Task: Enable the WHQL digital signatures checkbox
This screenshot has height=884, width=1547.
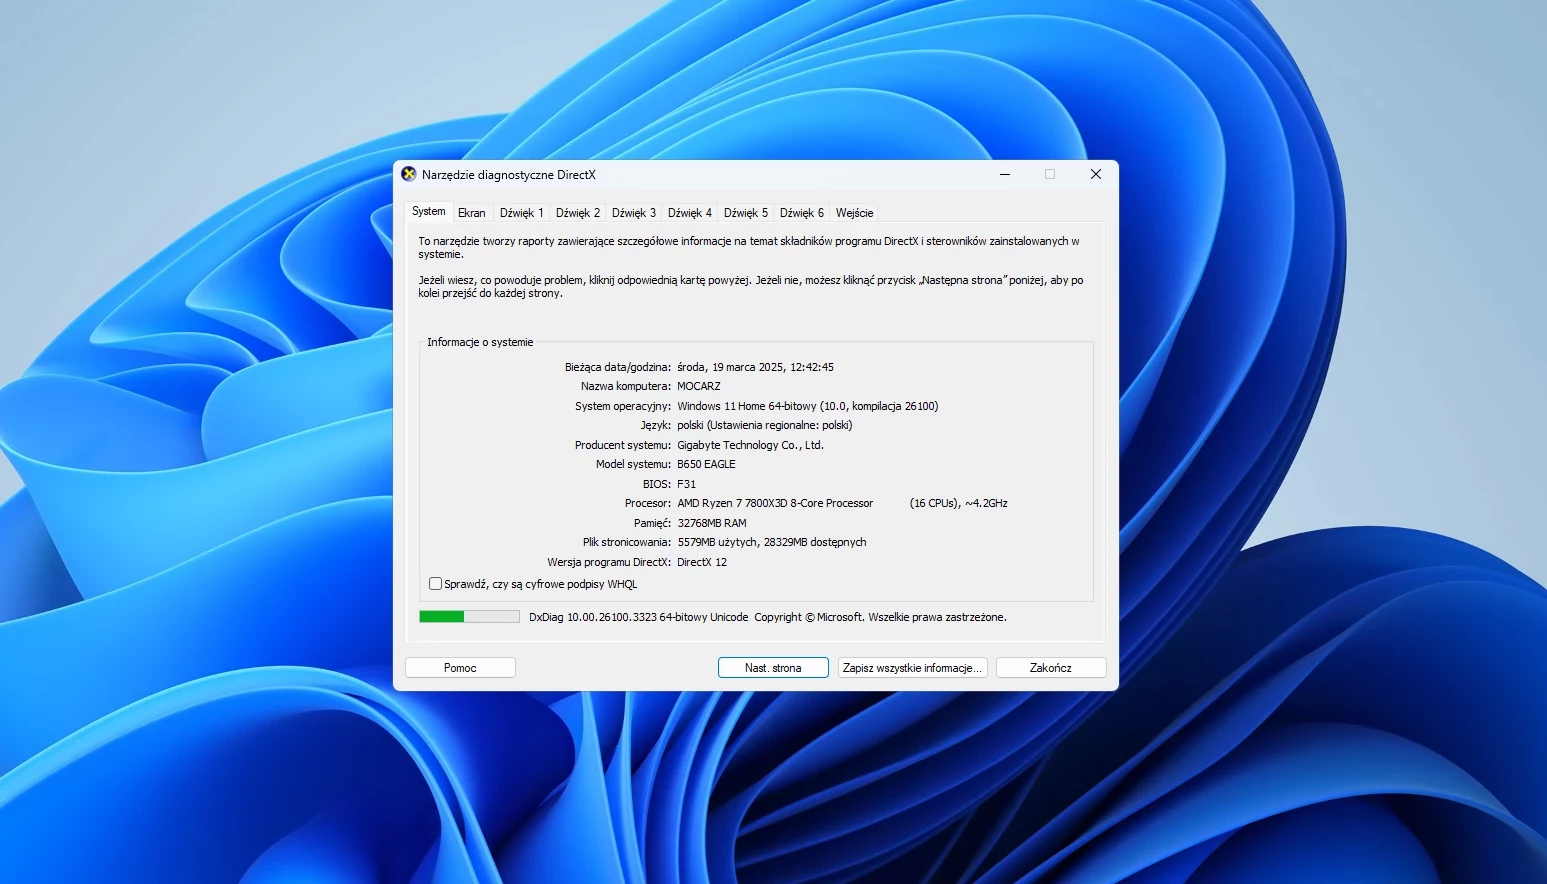Action: pyautogui.click(x=435, y=584)
